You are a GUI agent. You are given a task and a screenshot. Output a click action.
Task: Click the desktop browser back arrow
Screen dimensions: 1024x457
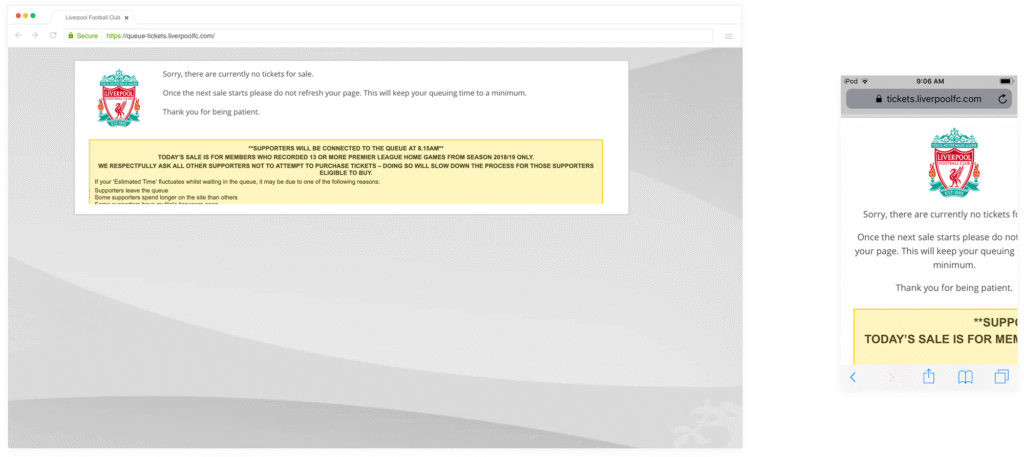point(19,35)
